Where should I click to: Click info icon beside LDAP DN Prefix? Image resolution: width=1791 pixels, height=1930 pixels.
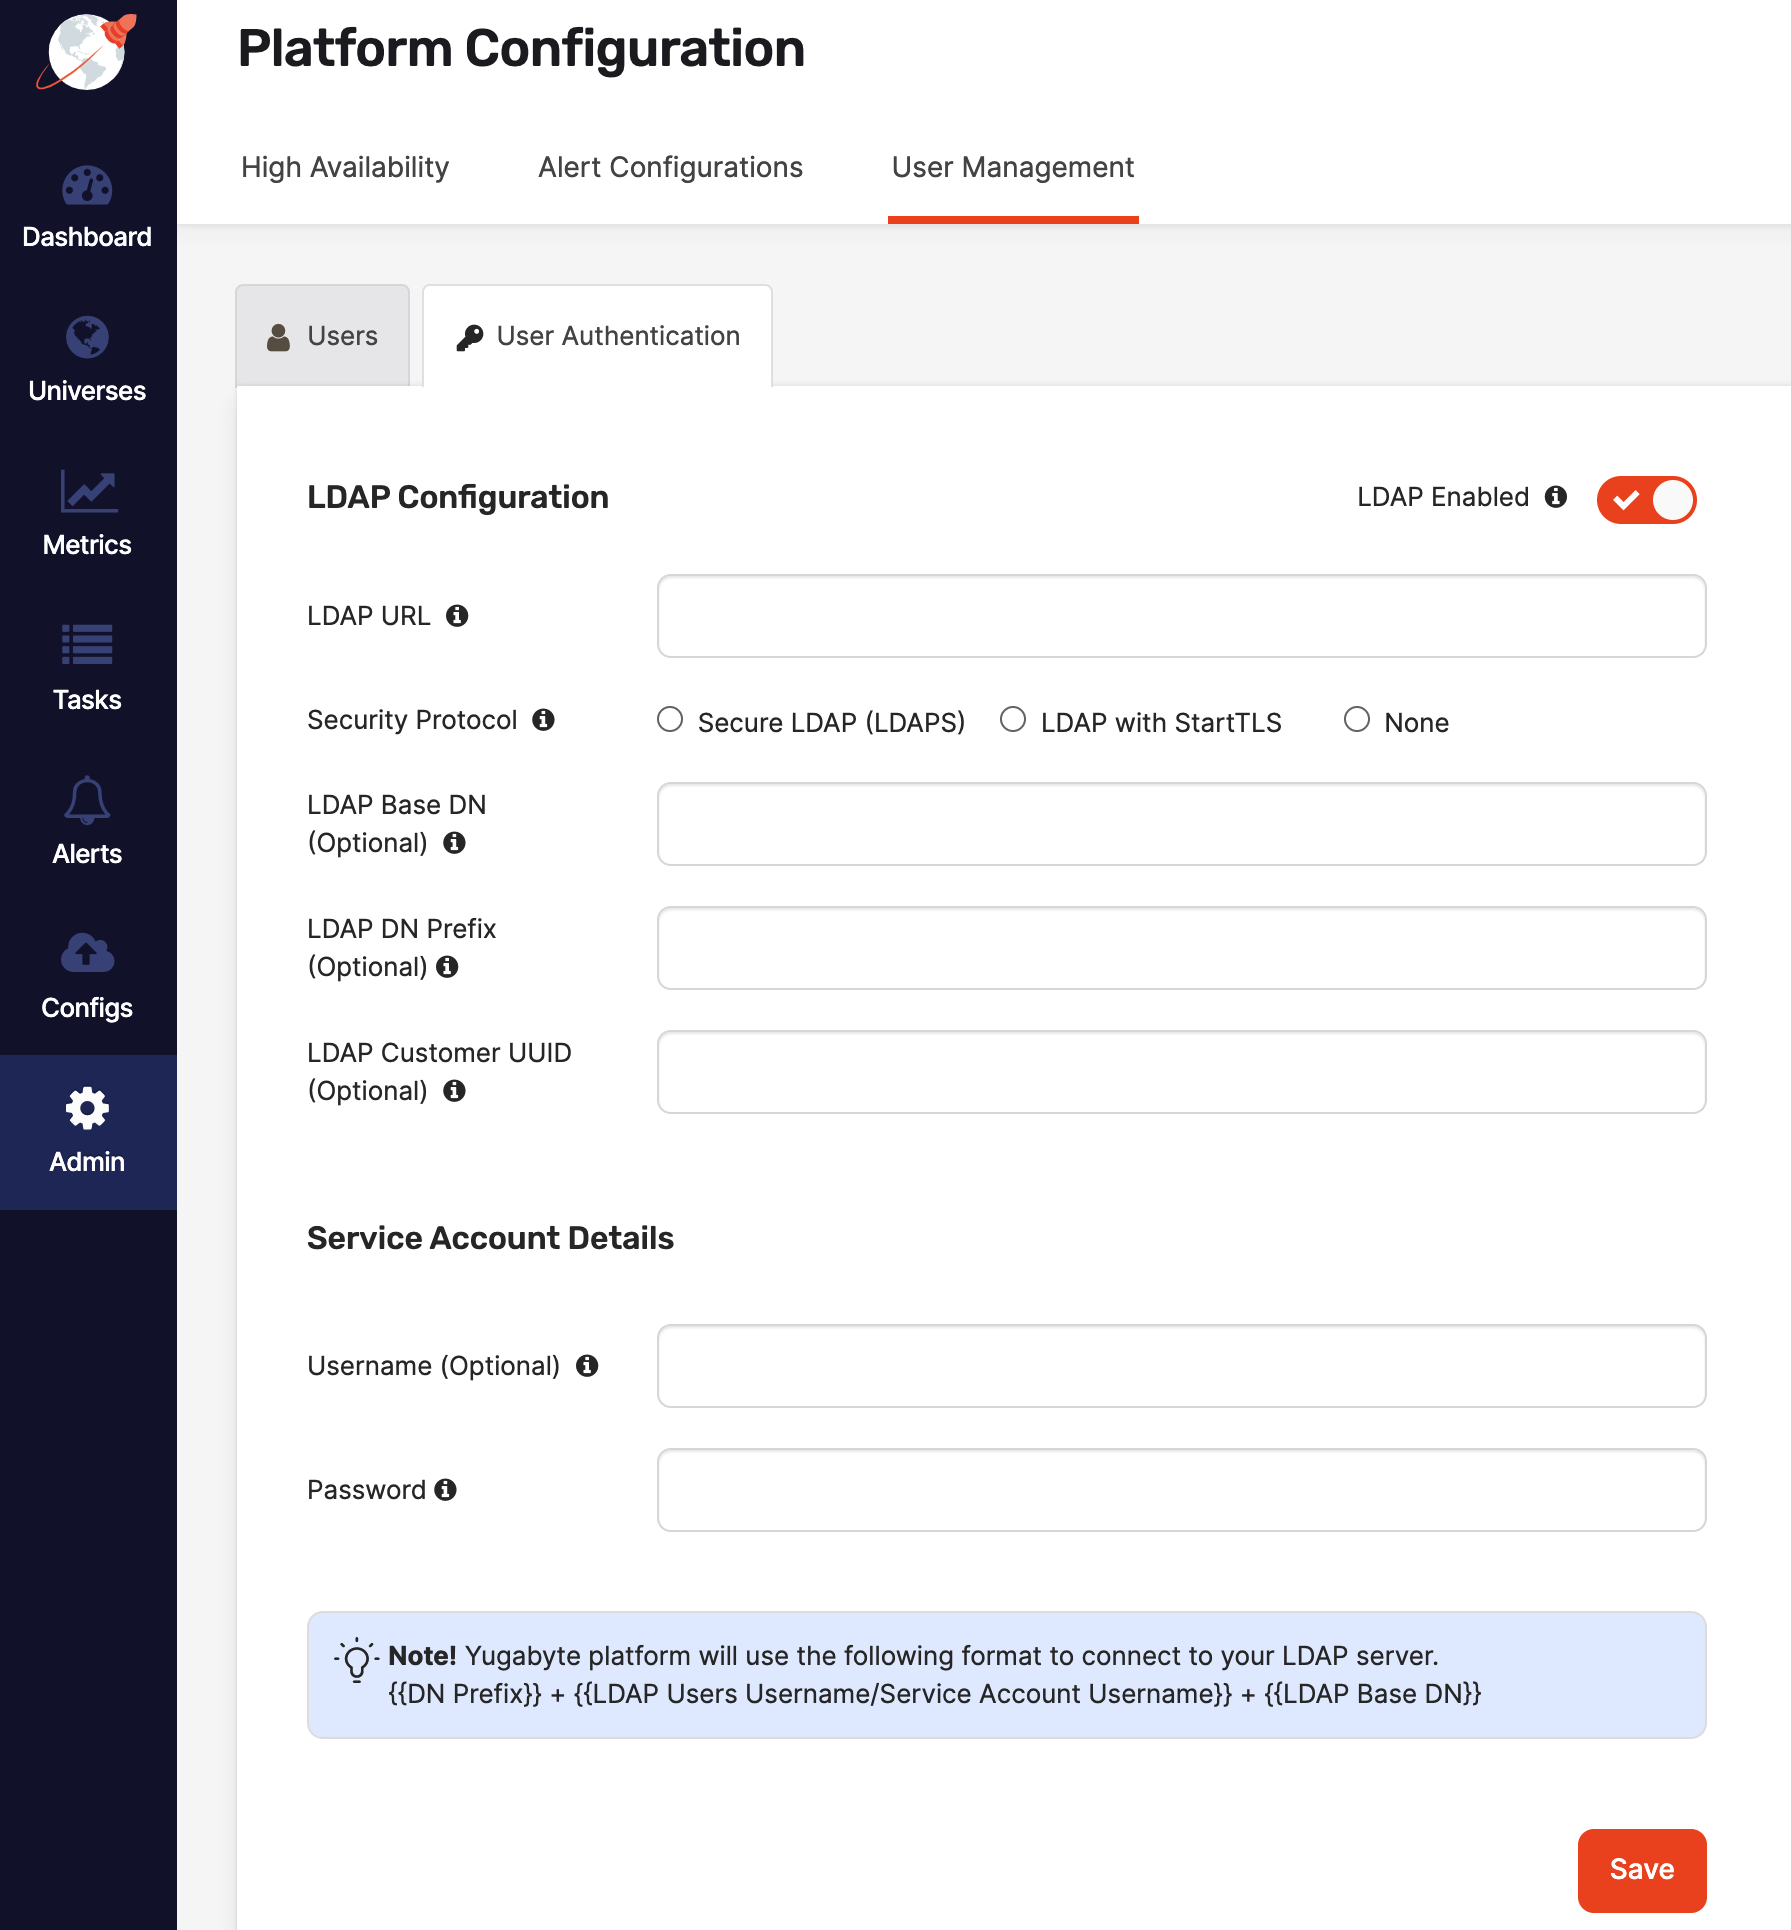pyautogui.click(x=447, y=967)
